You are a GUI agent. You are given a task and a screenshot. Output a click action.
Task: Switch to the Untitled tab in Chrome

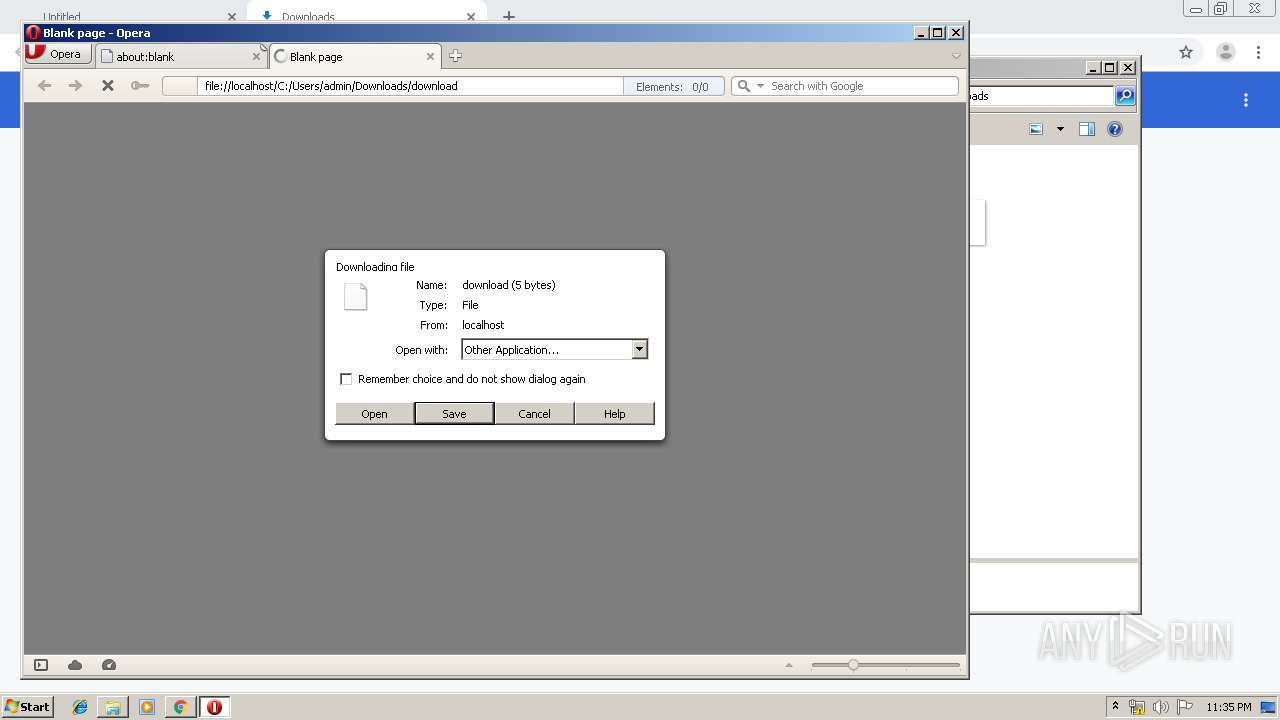[x=130, y=17]
